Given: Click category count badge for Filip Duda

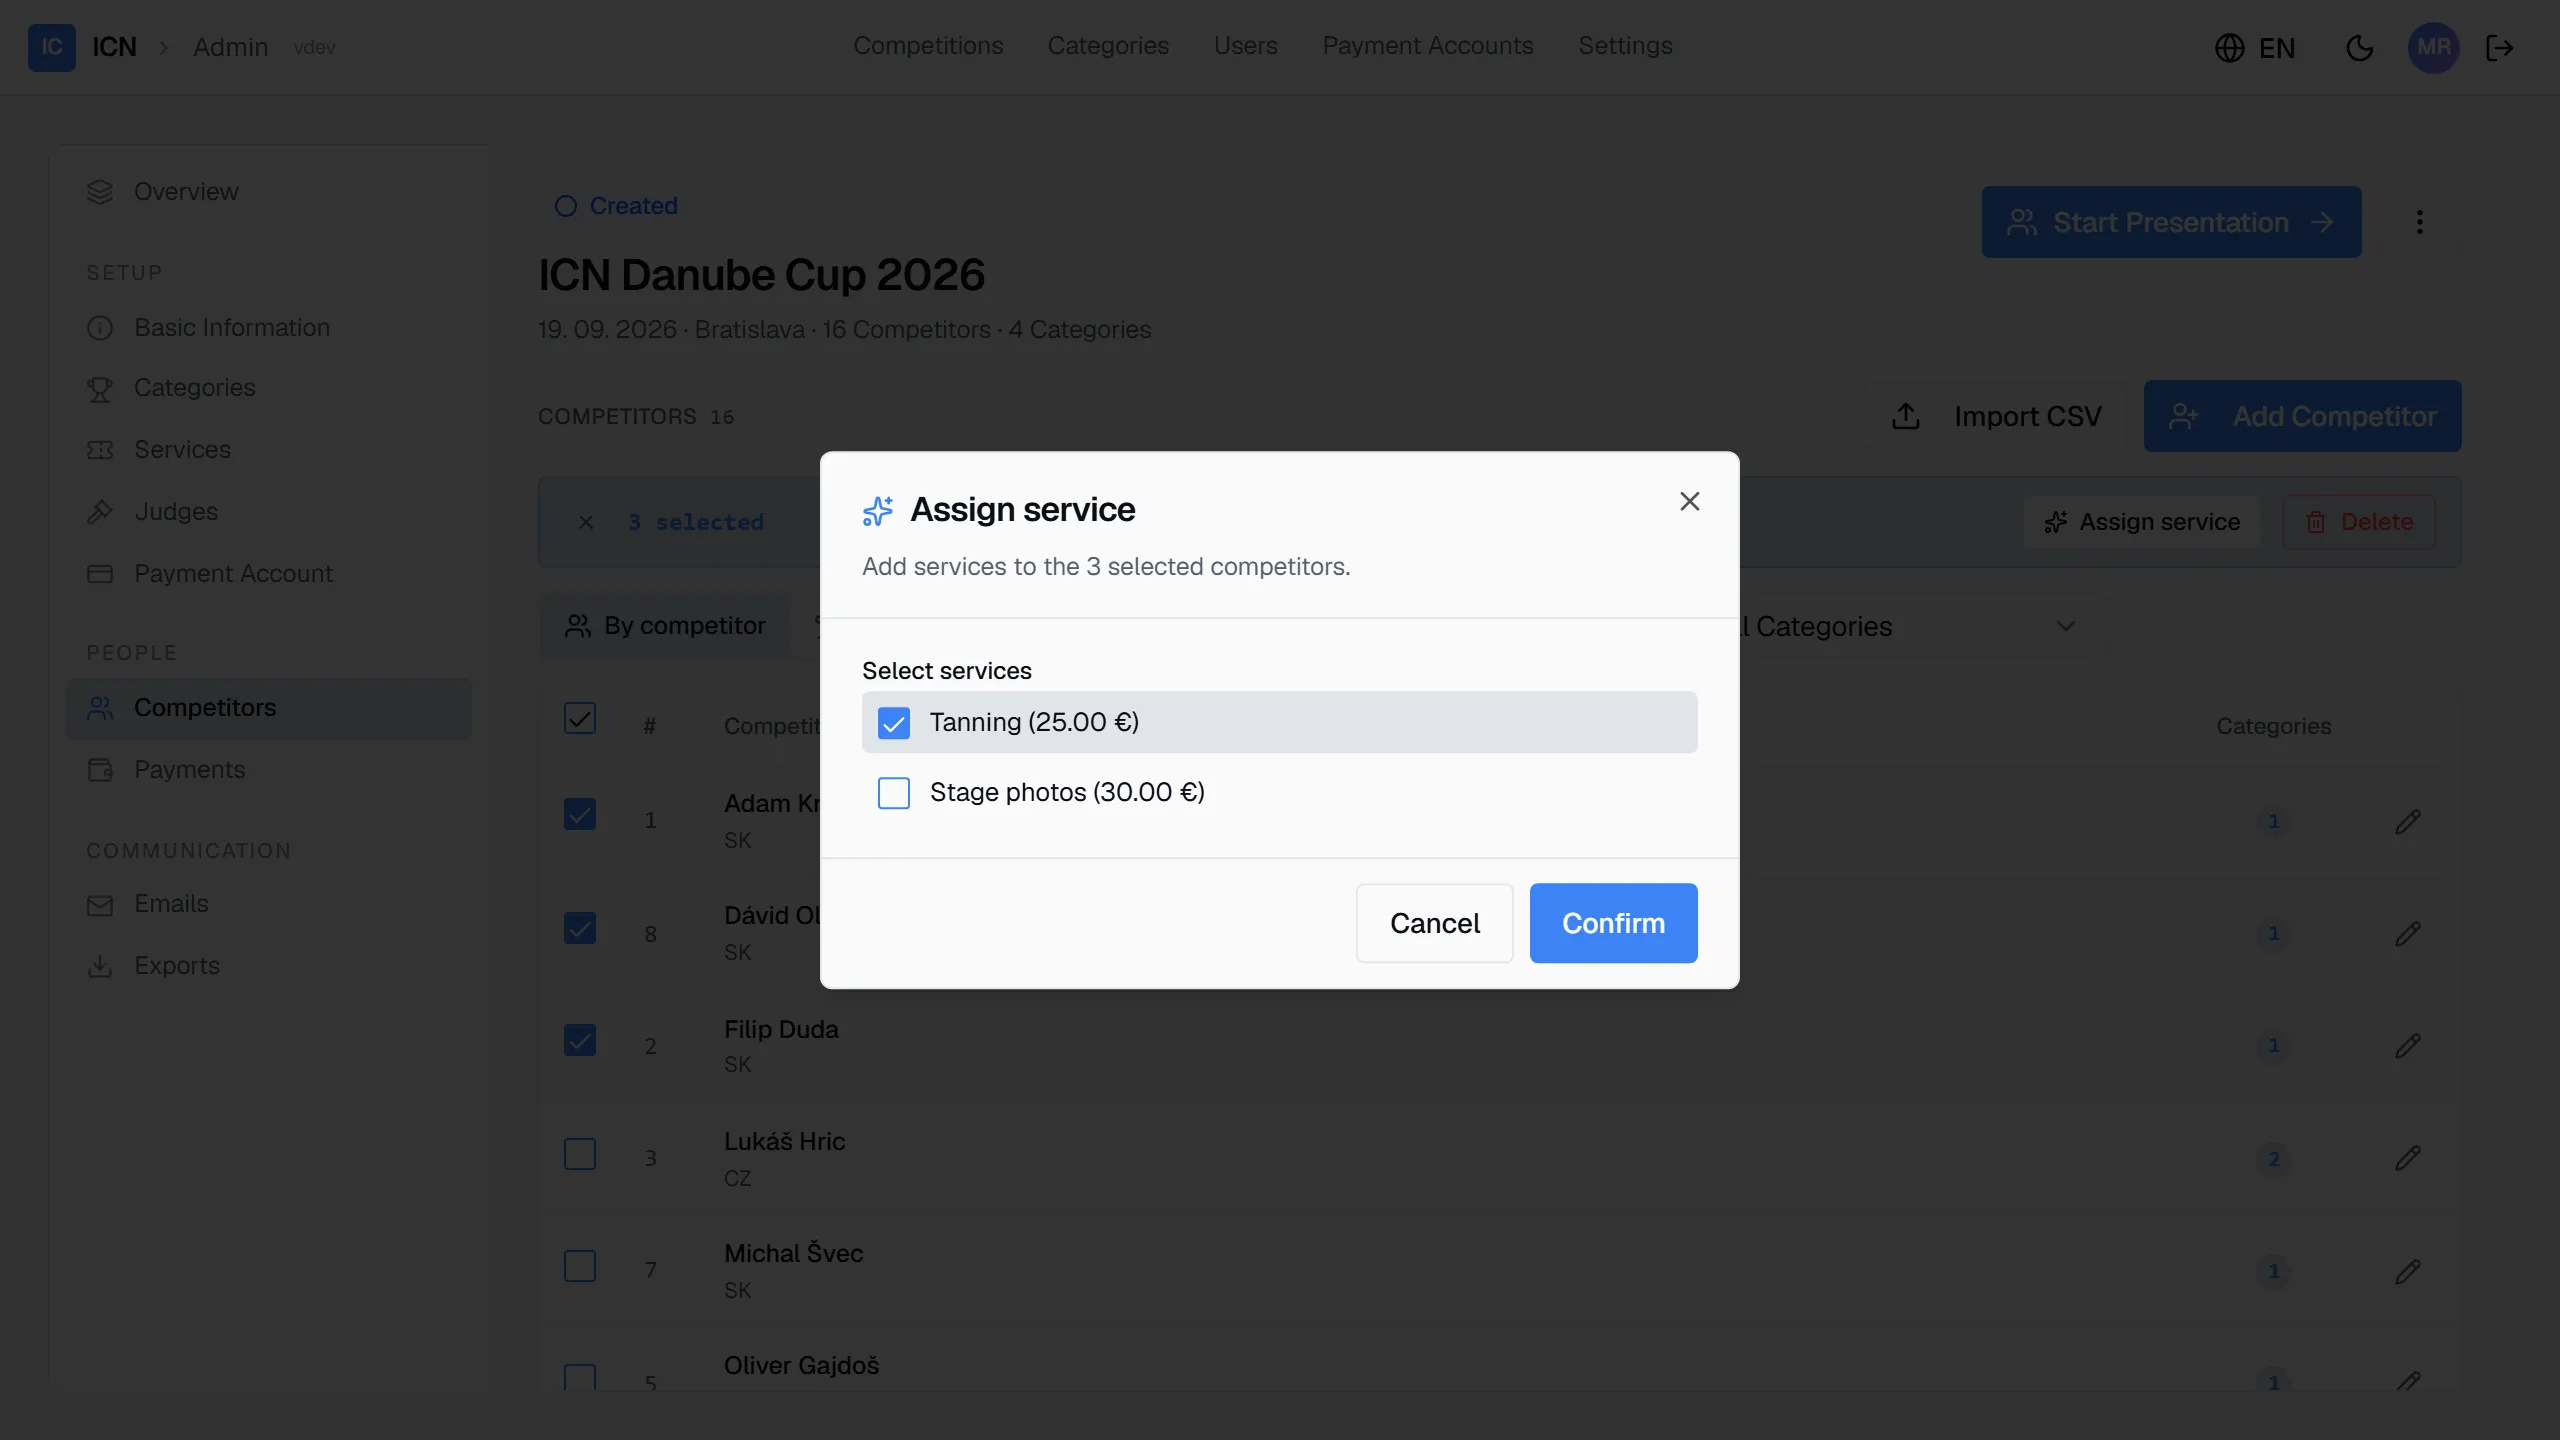Looking at the screenshot, I should point(2274,1045).
